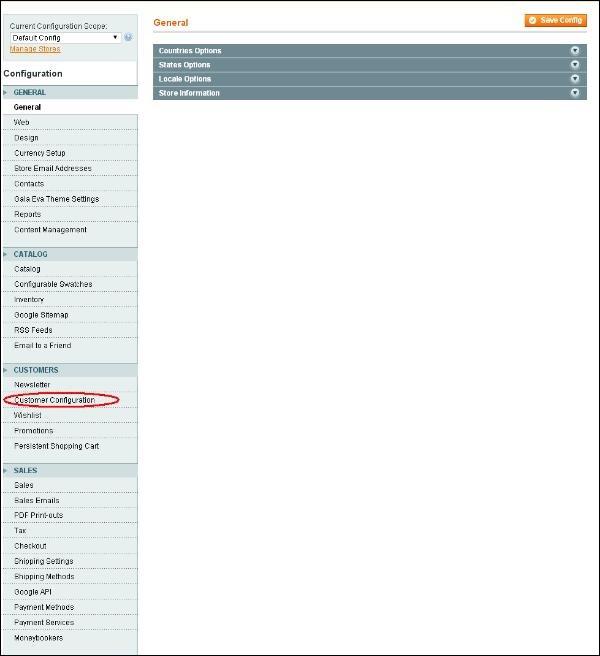This screenshot has width=600, height=656.
Task: Go to Checkout configuration
Action: [x=30, y=546]
